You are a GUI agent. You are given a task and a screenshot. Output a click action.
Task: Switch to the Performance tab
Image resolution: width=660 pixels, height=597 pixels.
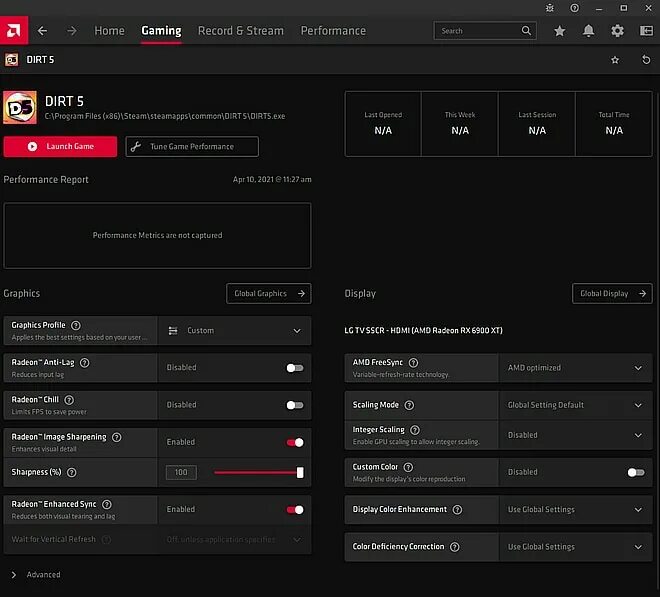click(333, 31)
